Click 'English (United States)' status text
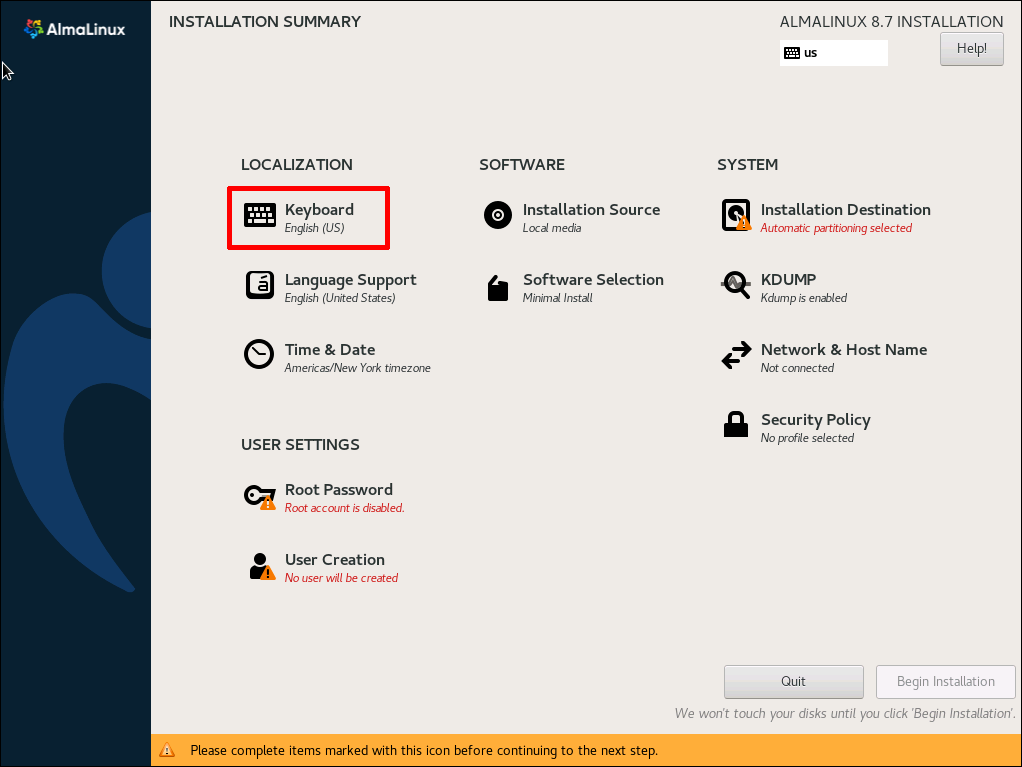This screenshot has width=1022, height=767. tap(340, 298)
